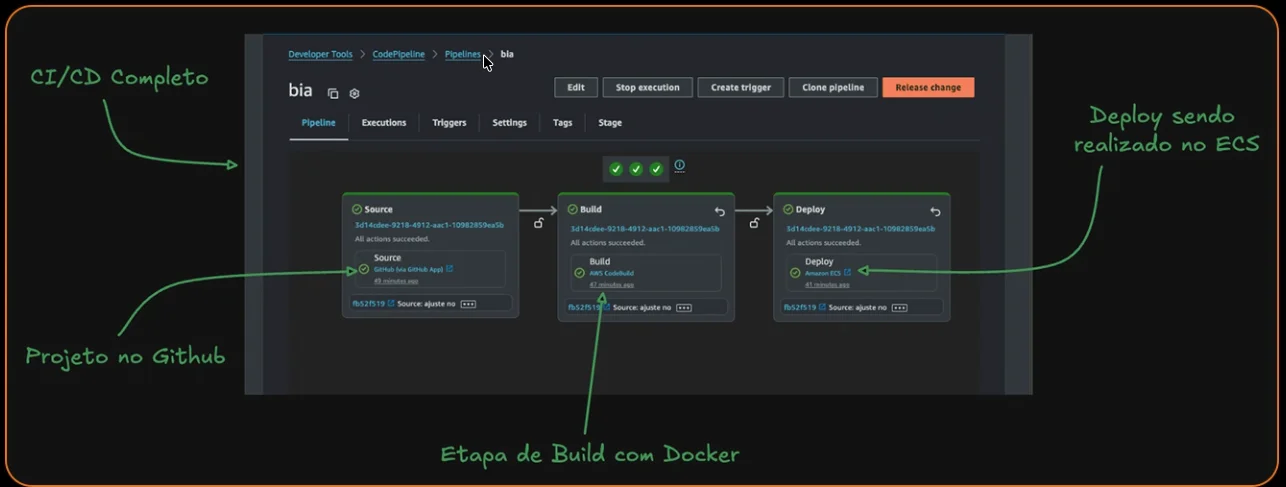Click the success icon beside the GitHub source action
1286x487 pixels.
pos(364,269)
